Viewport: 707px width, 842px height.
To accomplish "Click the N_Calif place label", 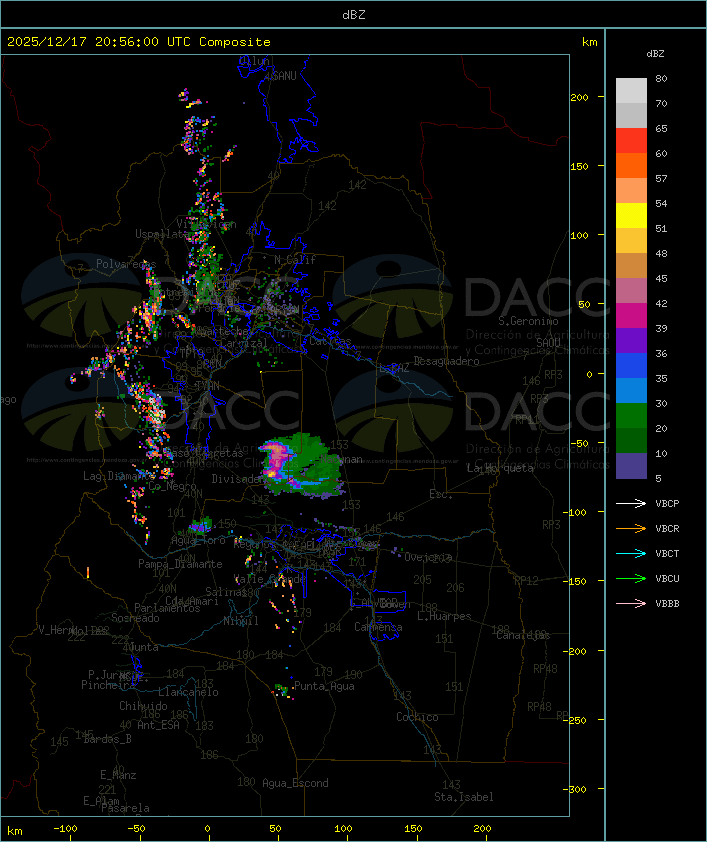I will click(x=295, y=259).
